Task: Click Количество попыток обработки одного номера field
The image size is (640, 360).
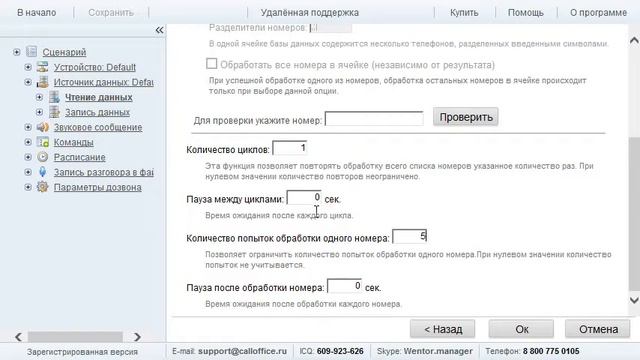Action: (409, 236)
